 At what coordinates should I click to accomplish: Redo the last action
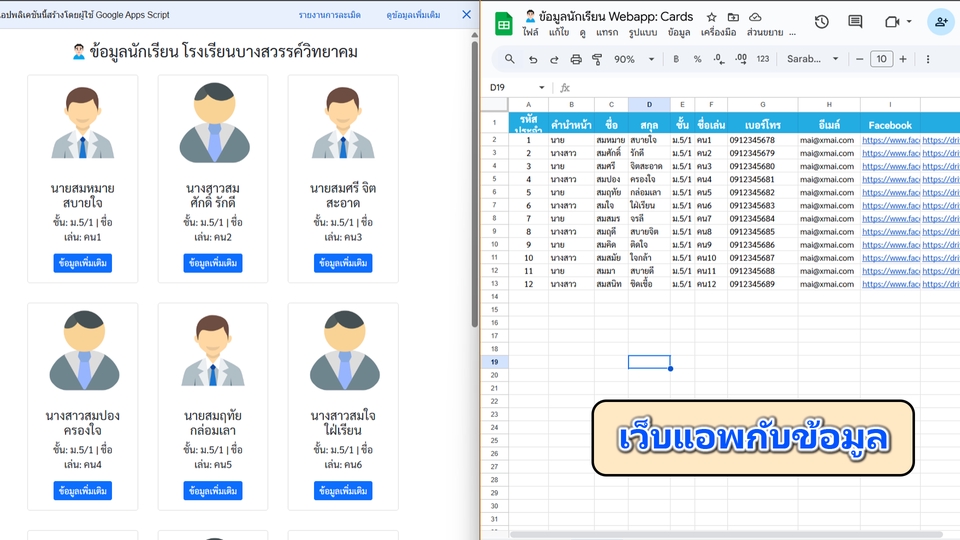[x=554, y=59]
